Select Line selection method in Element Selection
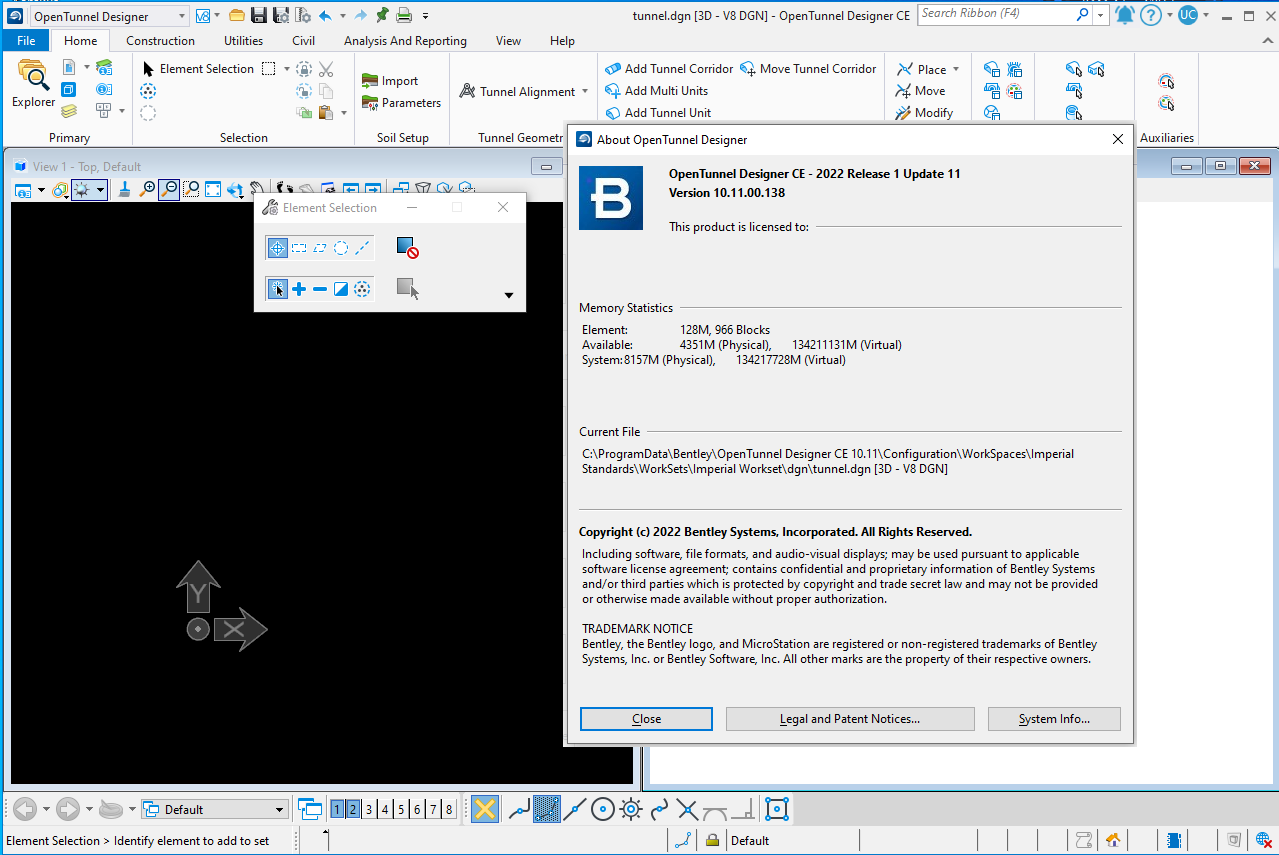Screen dimensions: 1279x855 tap(362, 248)
